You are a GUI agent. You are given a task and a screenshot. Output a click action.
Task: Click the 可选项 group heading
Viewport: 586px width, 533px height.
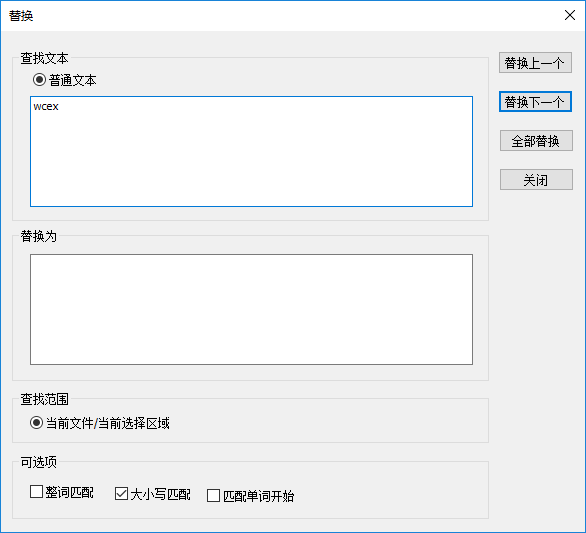(38, 462)
